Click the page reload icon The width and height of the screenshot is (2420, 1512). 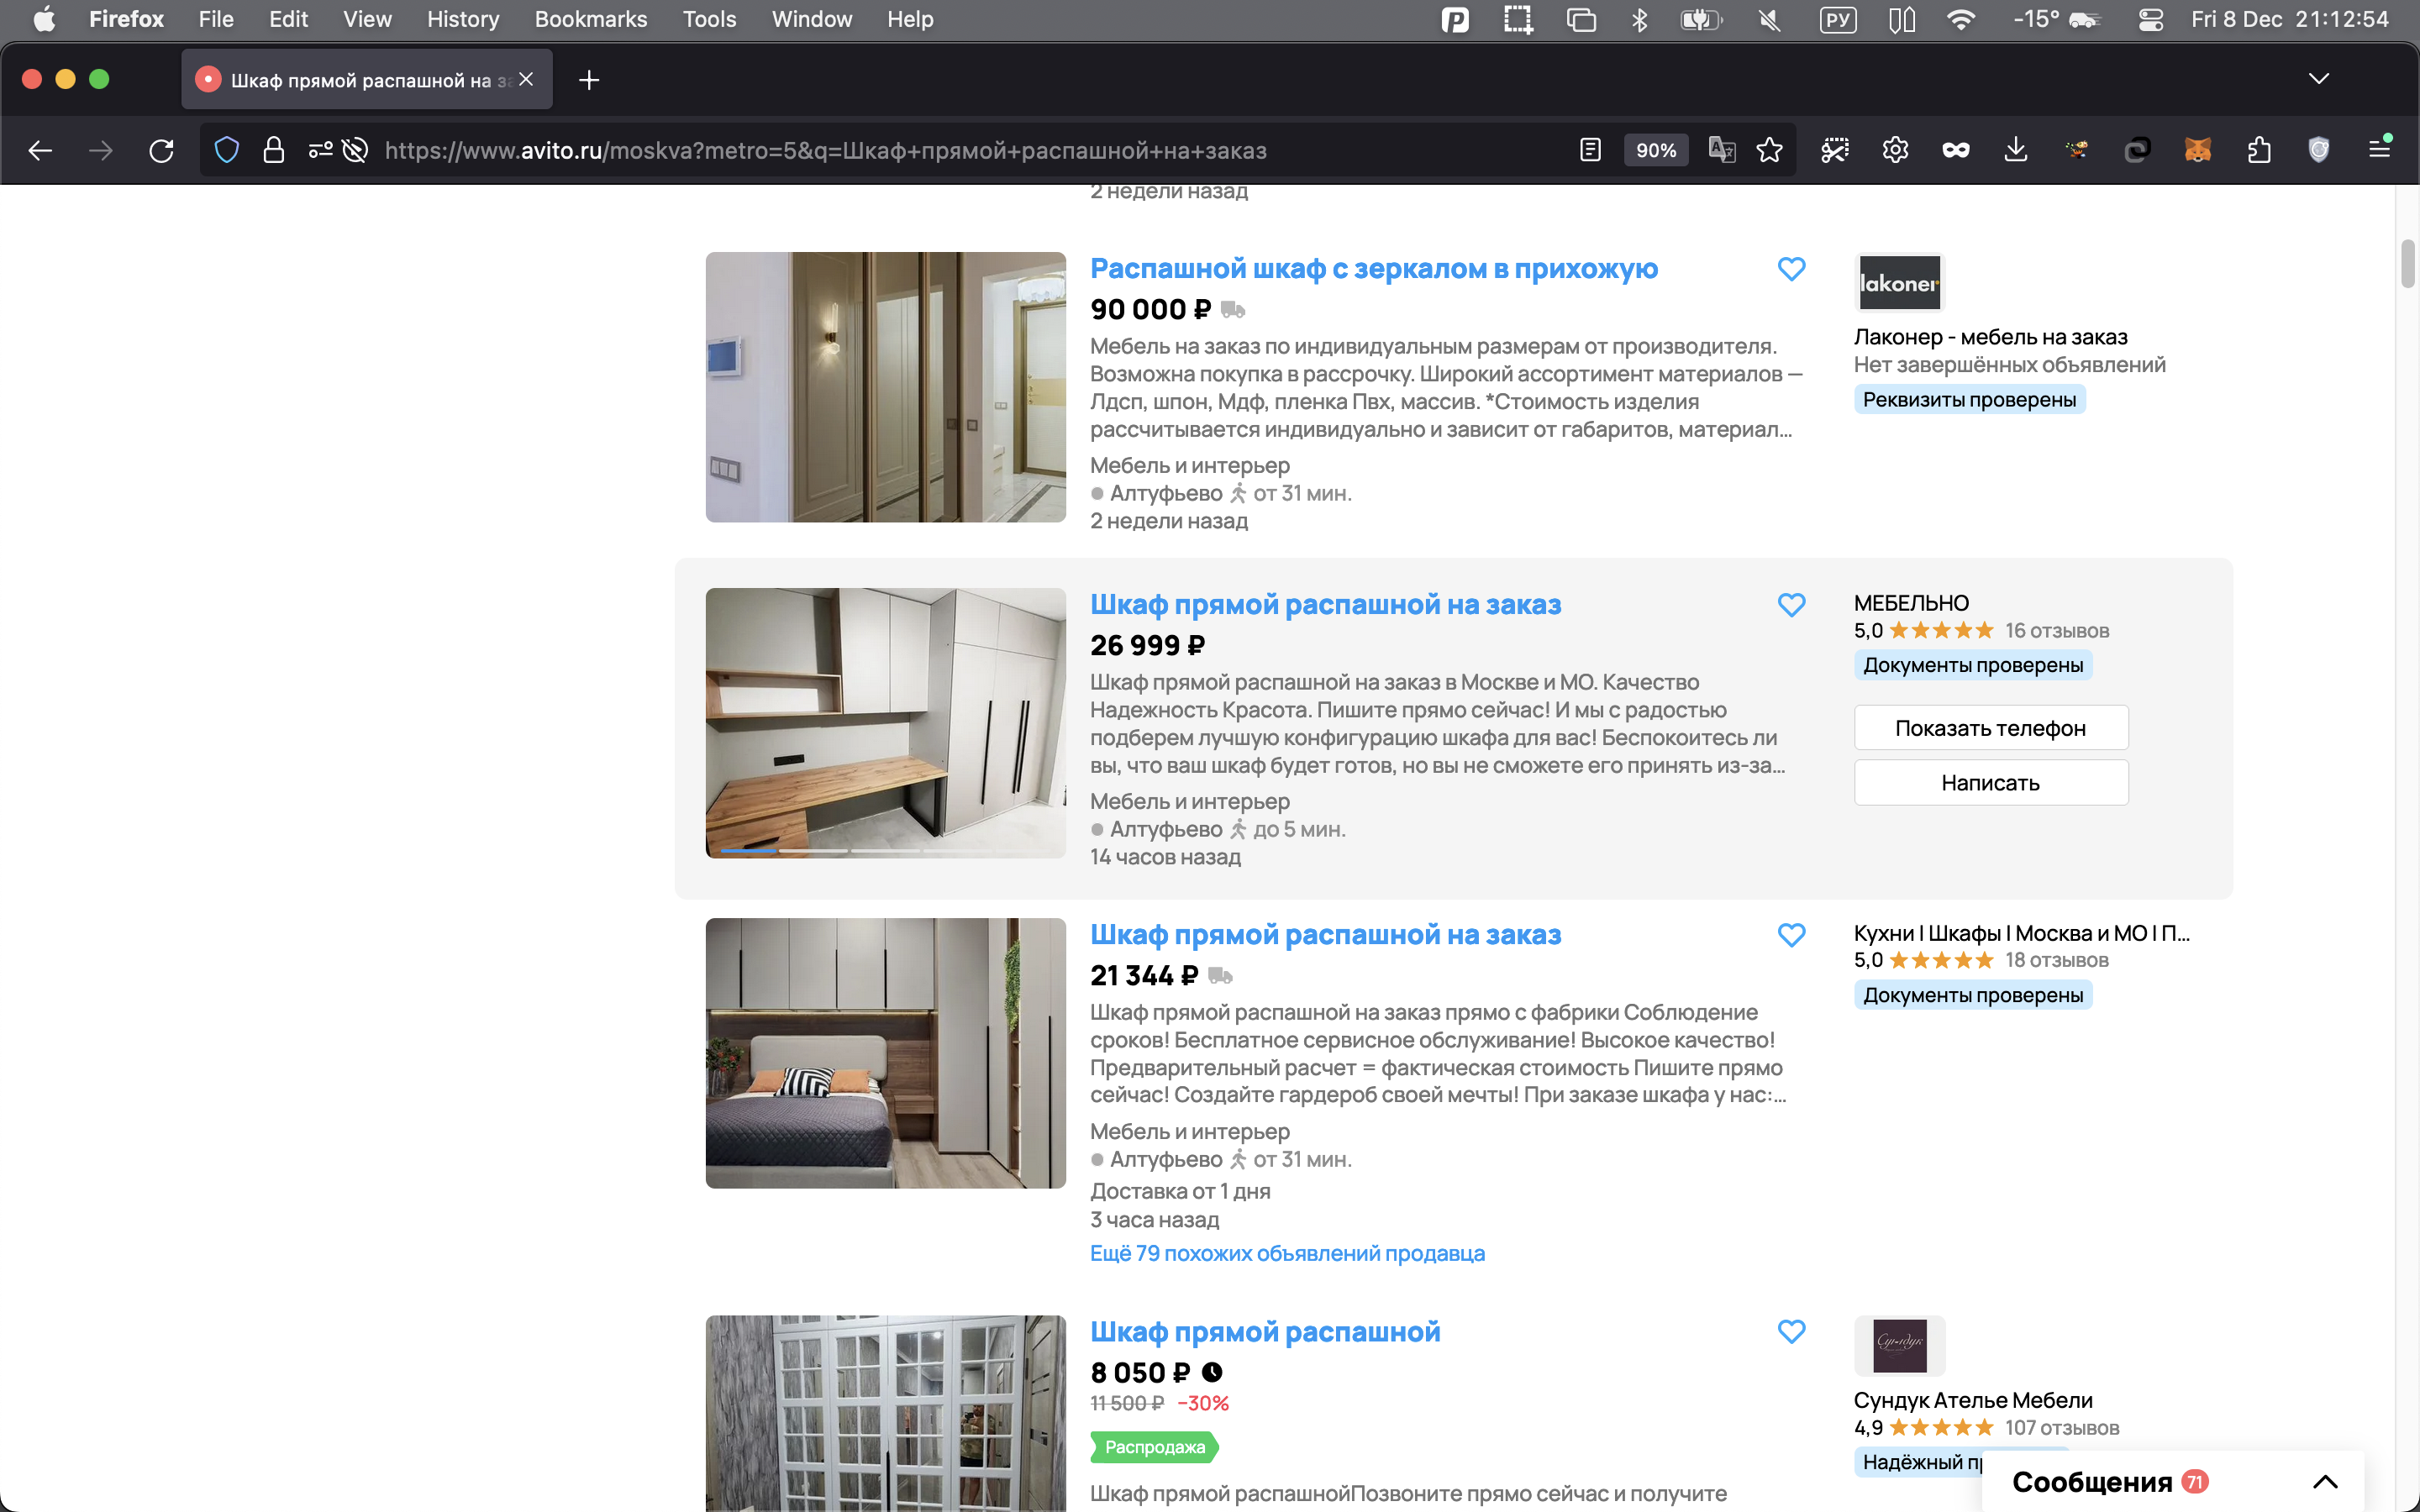tap(161, 151)
